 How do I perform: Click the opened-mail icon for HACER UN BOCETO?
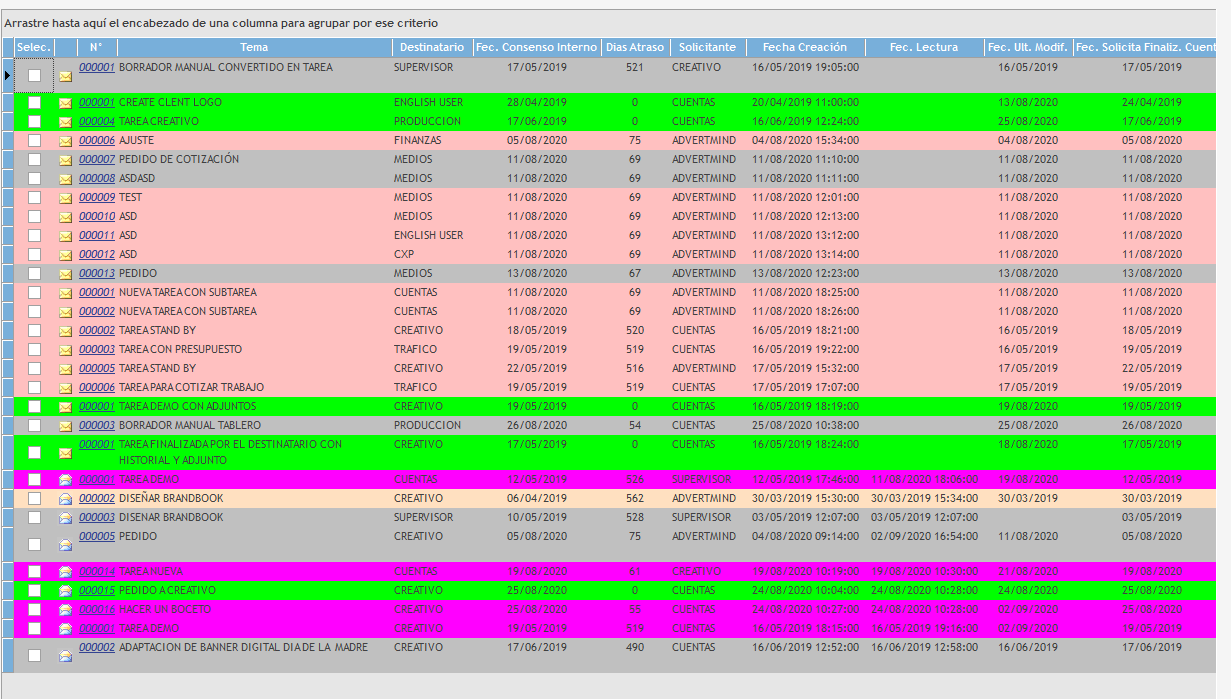66,610
